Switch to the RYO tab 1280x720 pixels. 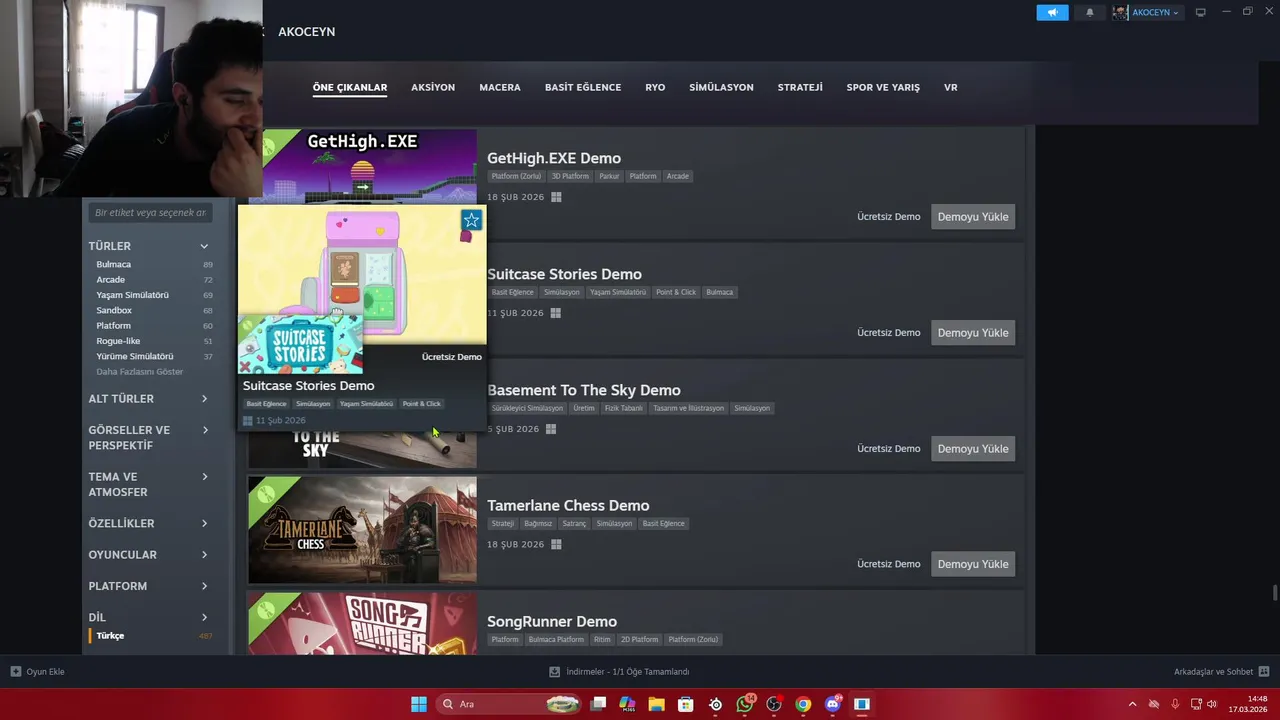click(x=655, y=87)
